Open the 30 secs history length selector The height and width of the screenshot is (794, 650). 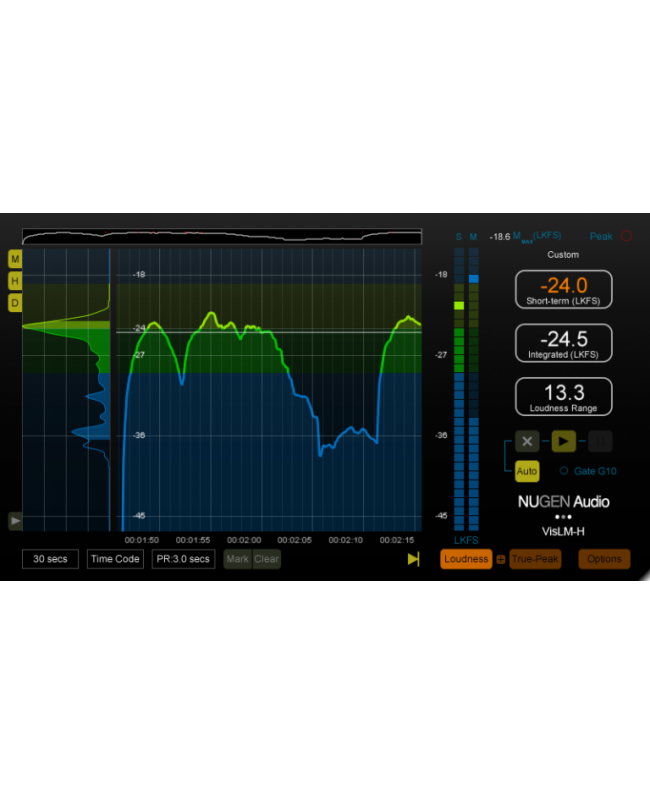click(50, 559)
